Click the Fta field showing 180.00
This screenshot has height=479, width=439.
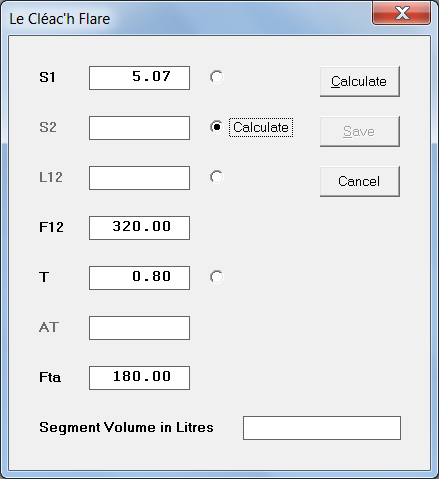[139, 378]
